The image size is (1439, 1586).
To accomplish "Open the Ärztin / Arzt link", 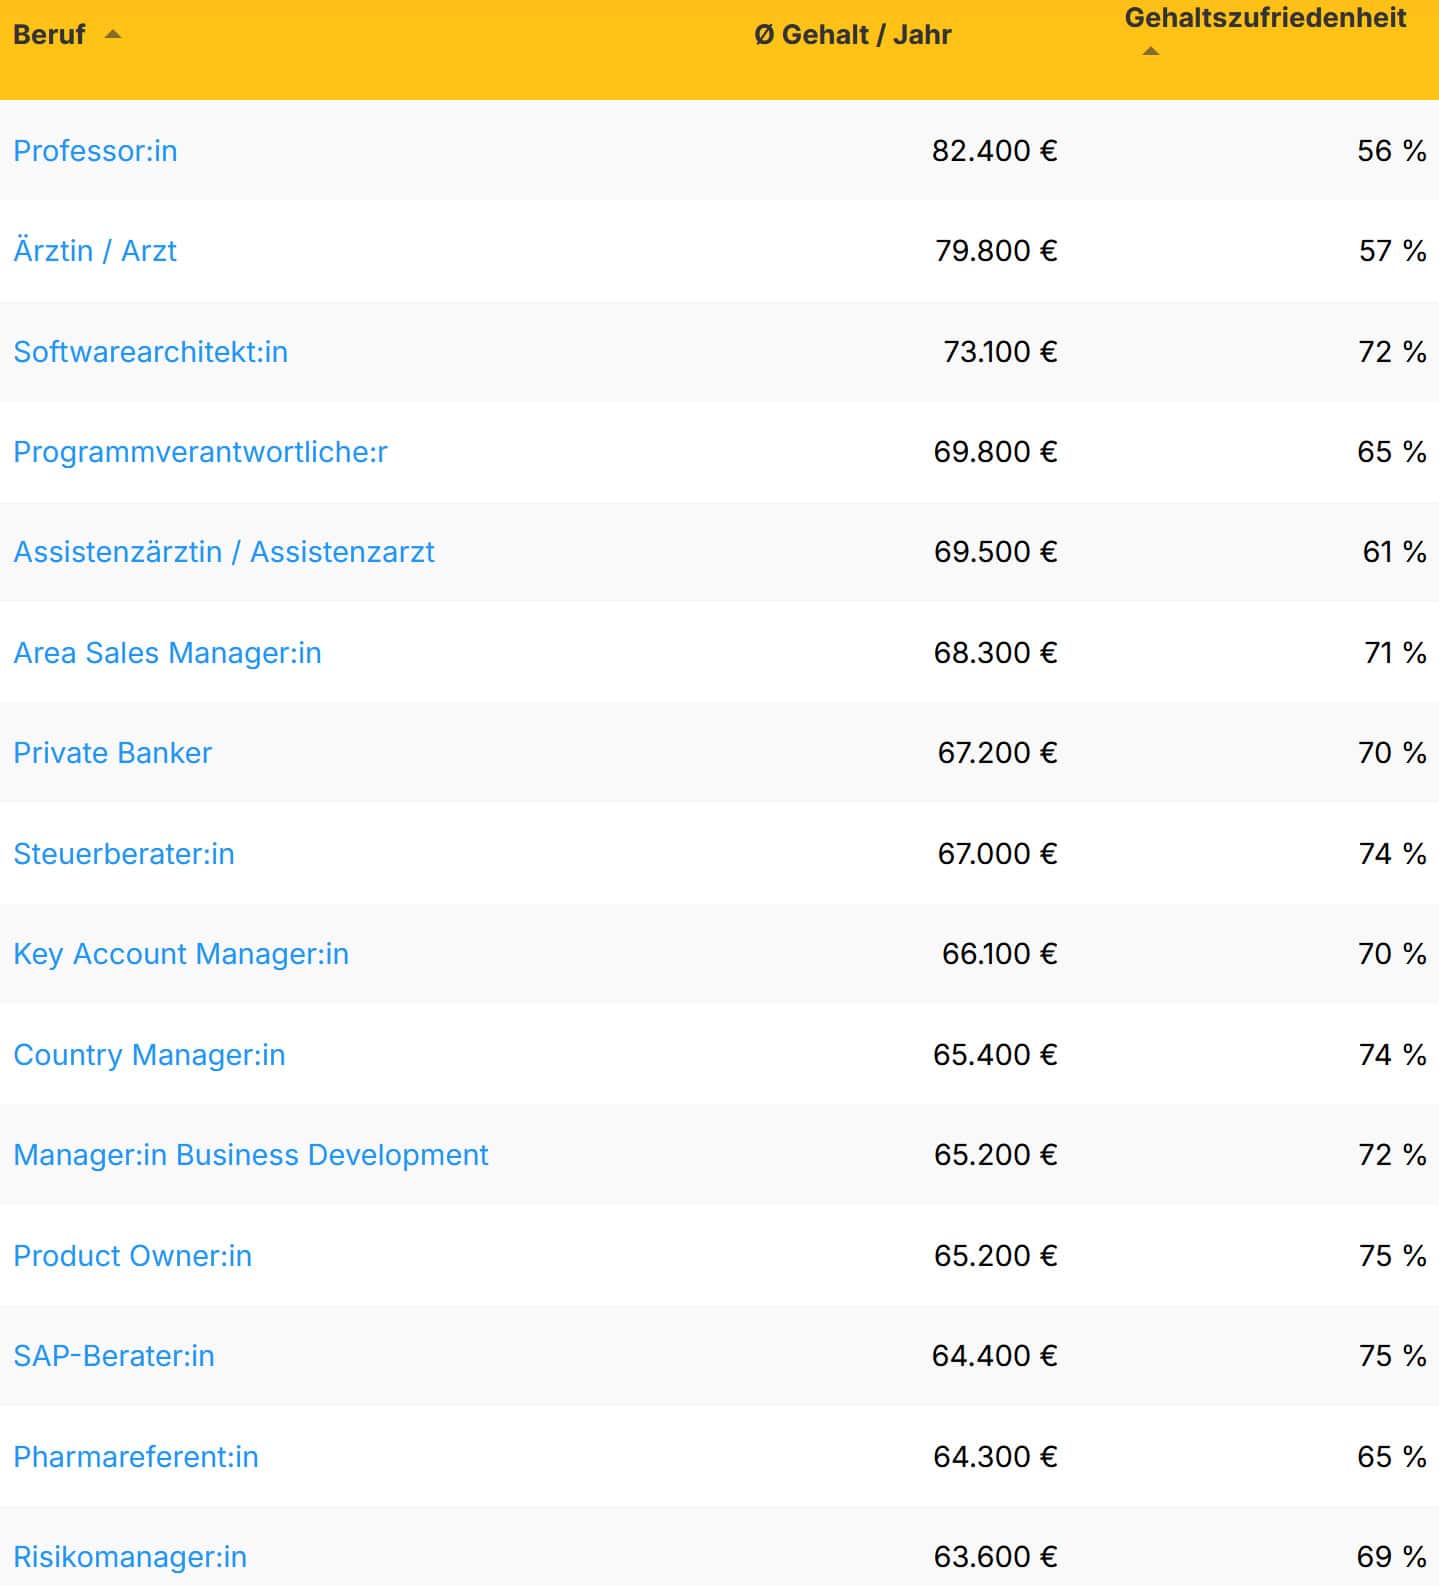I will (x=95, y=251).
